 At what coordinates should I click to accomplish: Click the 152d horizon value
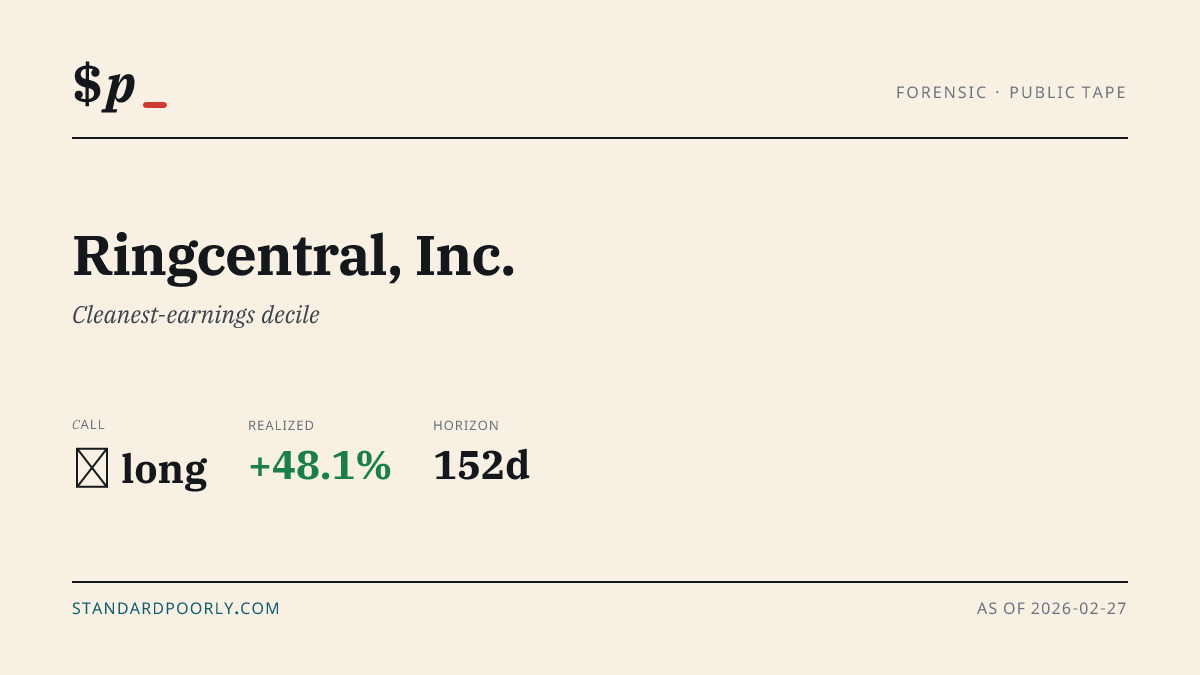pyautogui.click(x=481, y=466)
